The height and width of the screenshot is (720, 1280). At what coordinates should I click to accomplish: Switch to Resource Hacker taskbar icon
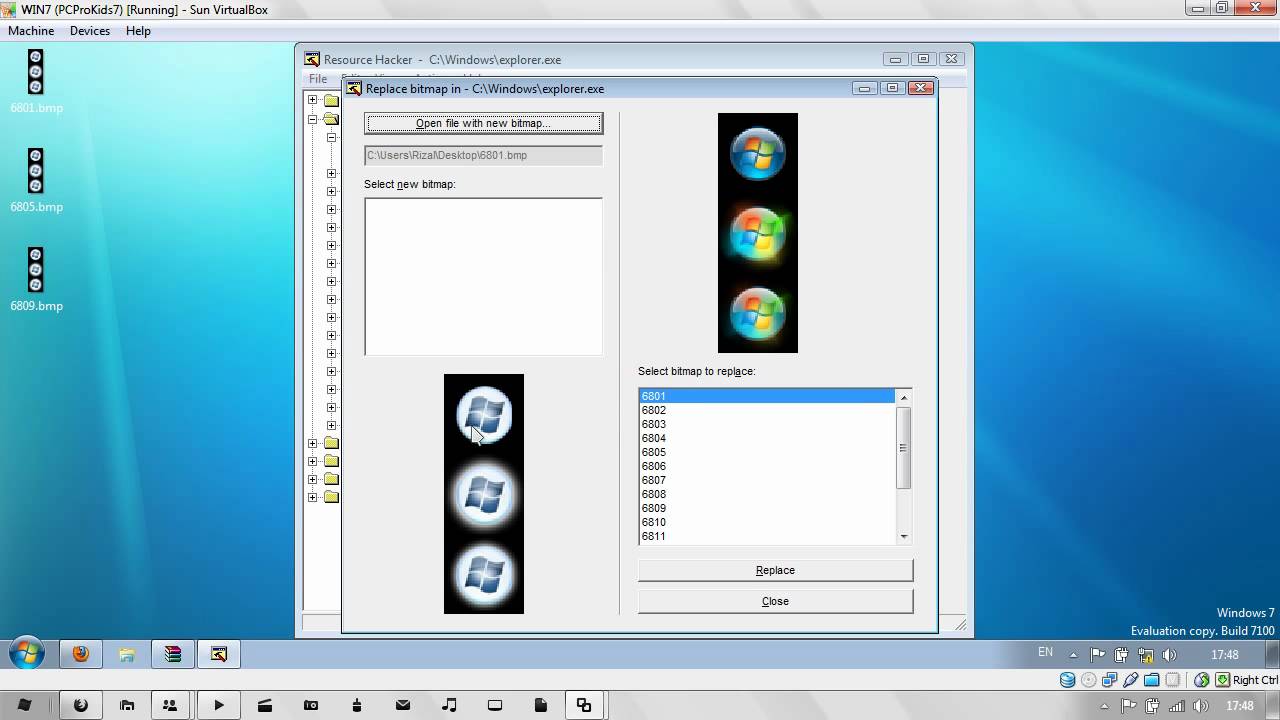pos(219,654)
